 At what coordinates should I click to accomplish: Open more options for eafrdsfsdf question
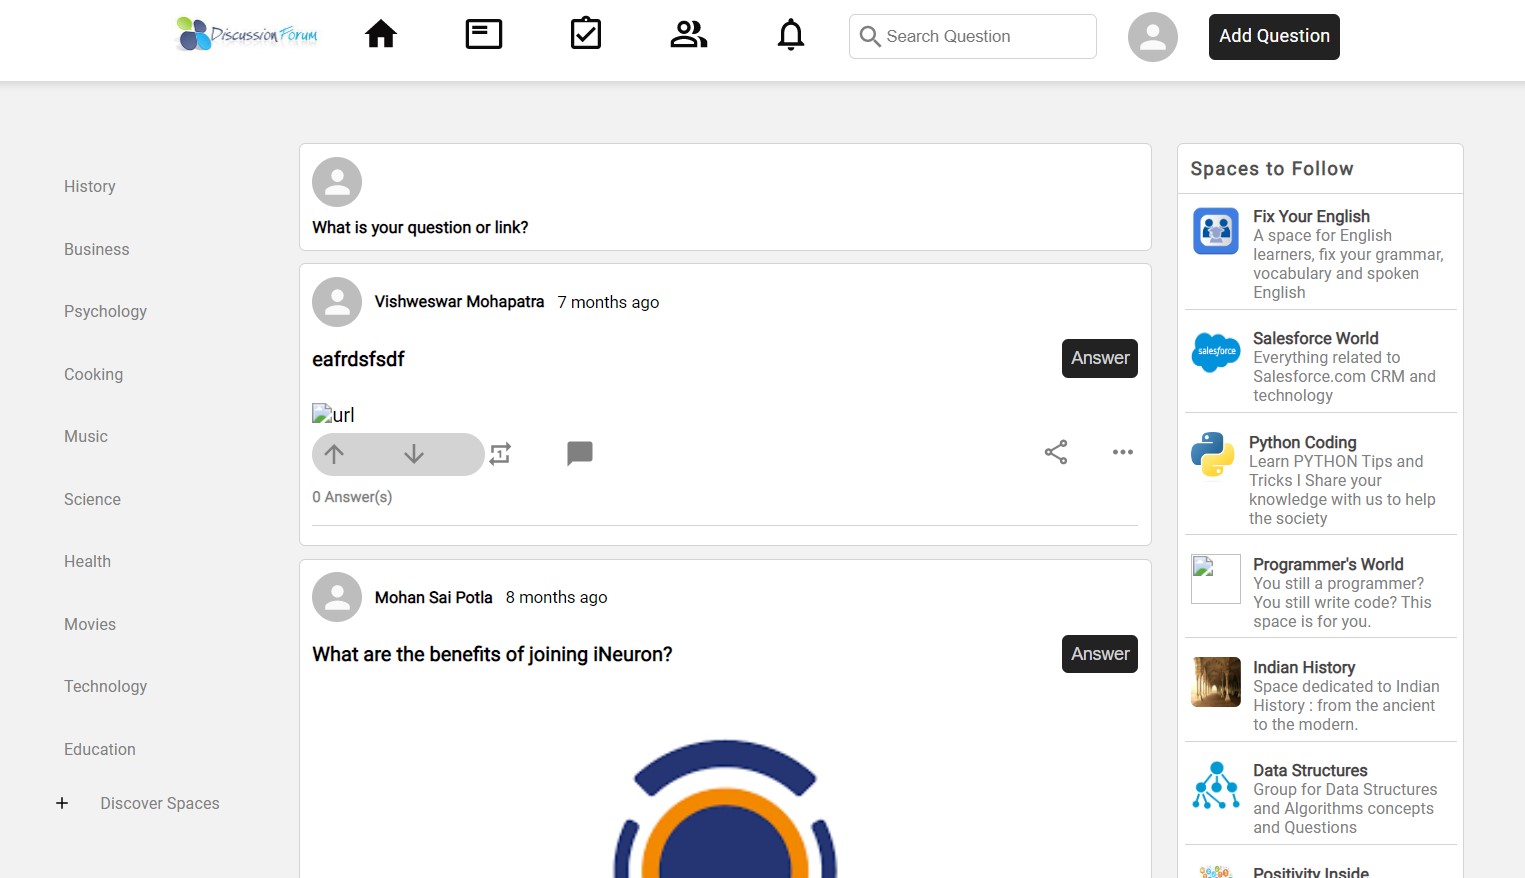click(1123, 452)
